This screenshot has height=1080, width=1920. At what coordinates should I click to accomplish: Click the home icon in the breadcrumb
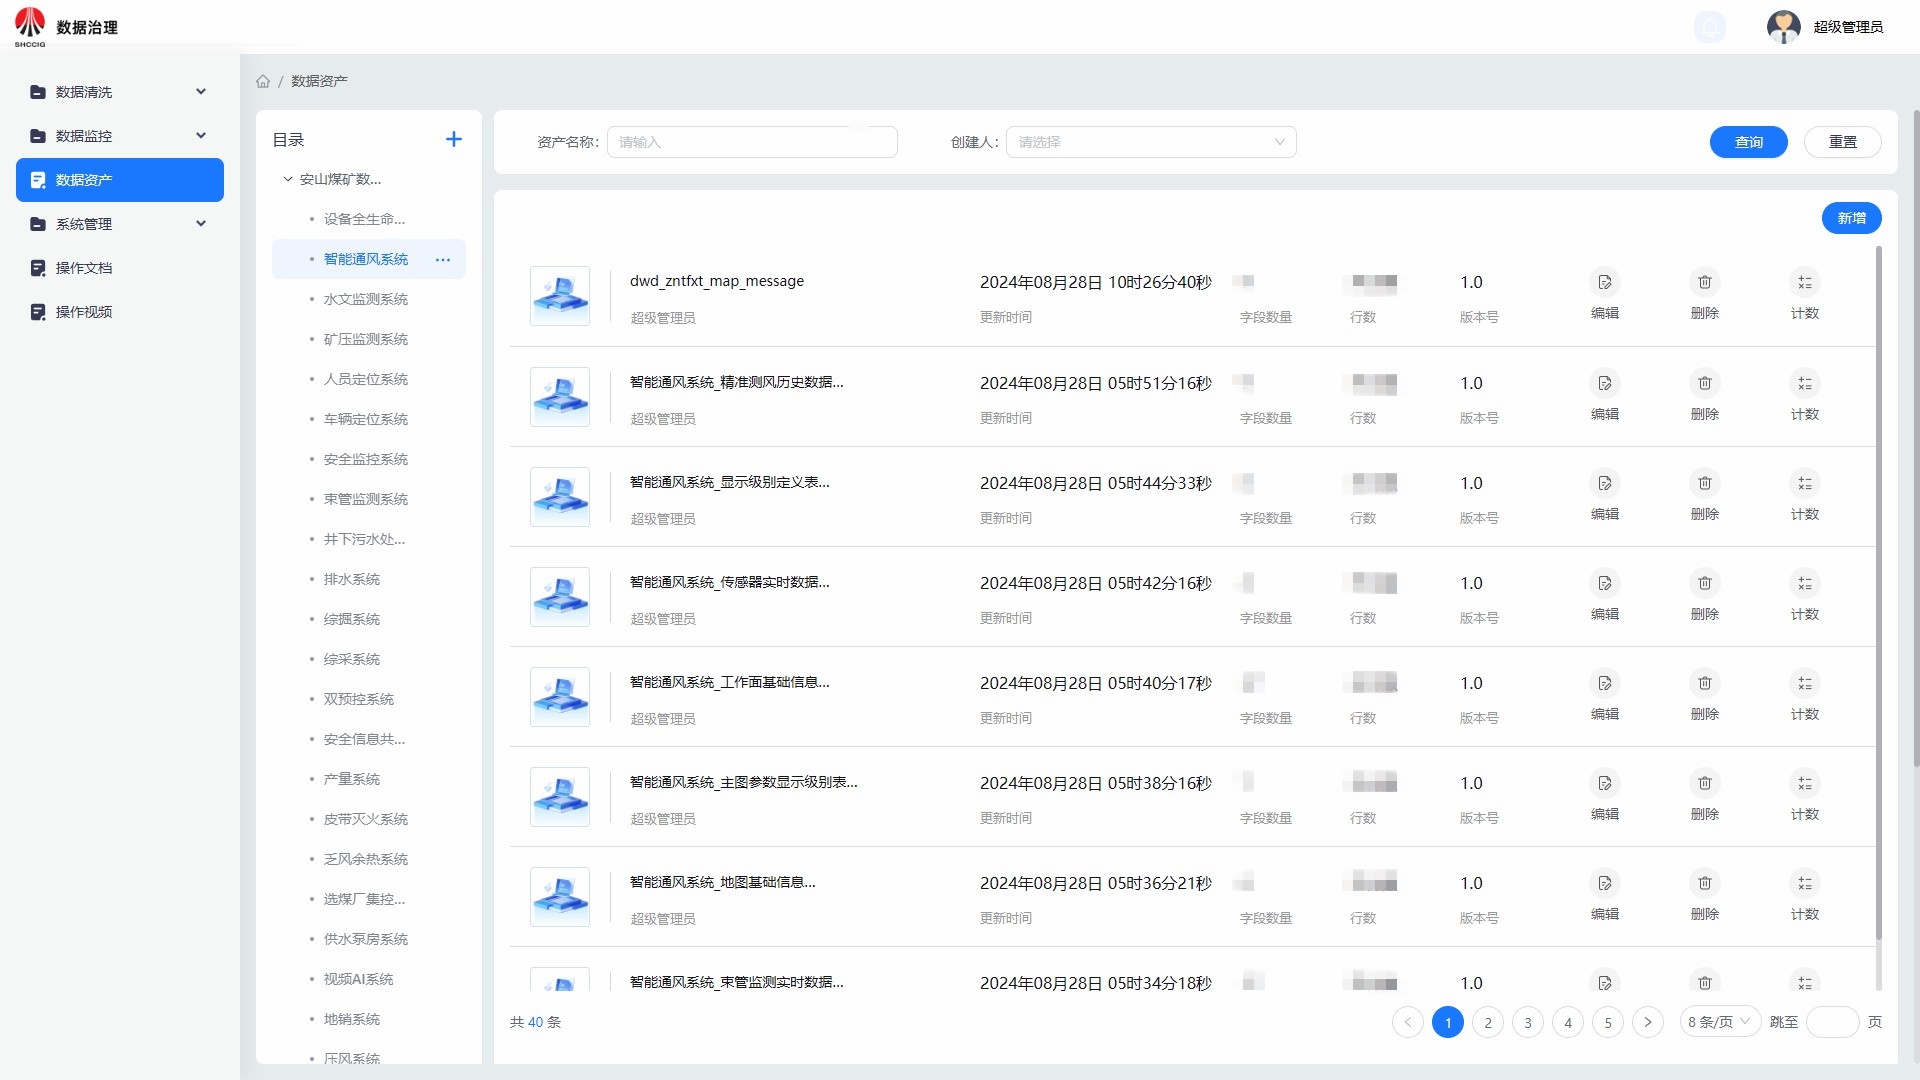click(263, 82)
